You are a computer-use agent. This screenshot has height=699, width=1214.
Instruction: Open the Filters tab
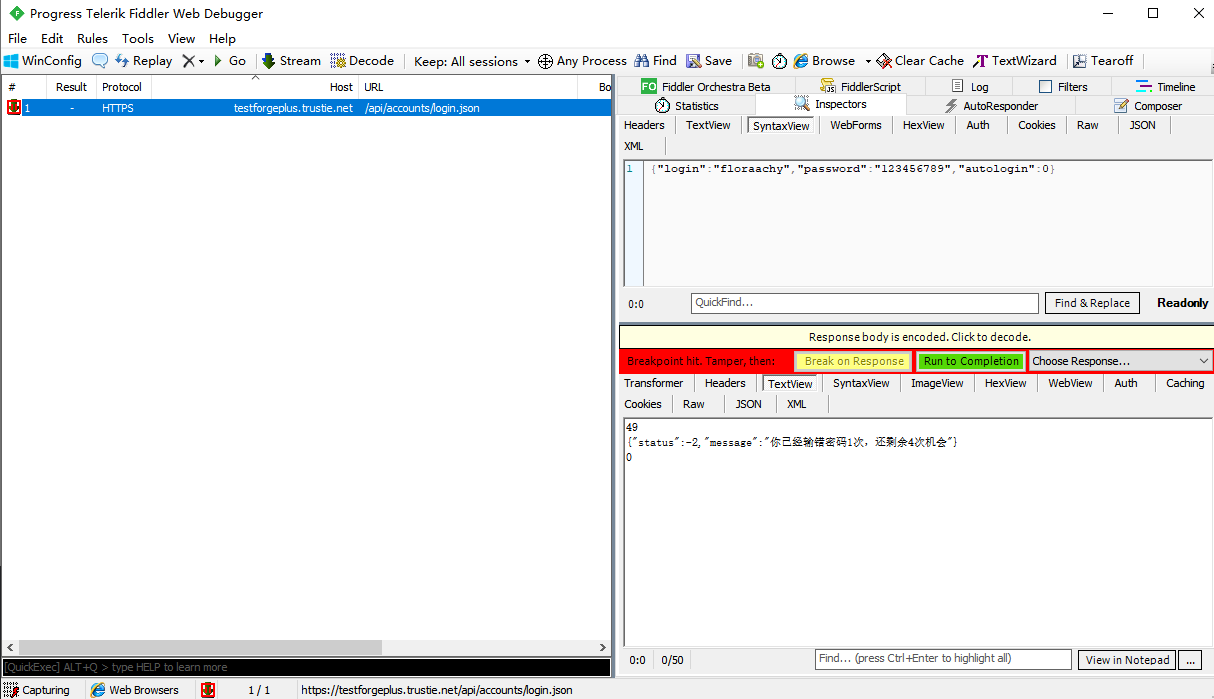(x=1063, y=87)
